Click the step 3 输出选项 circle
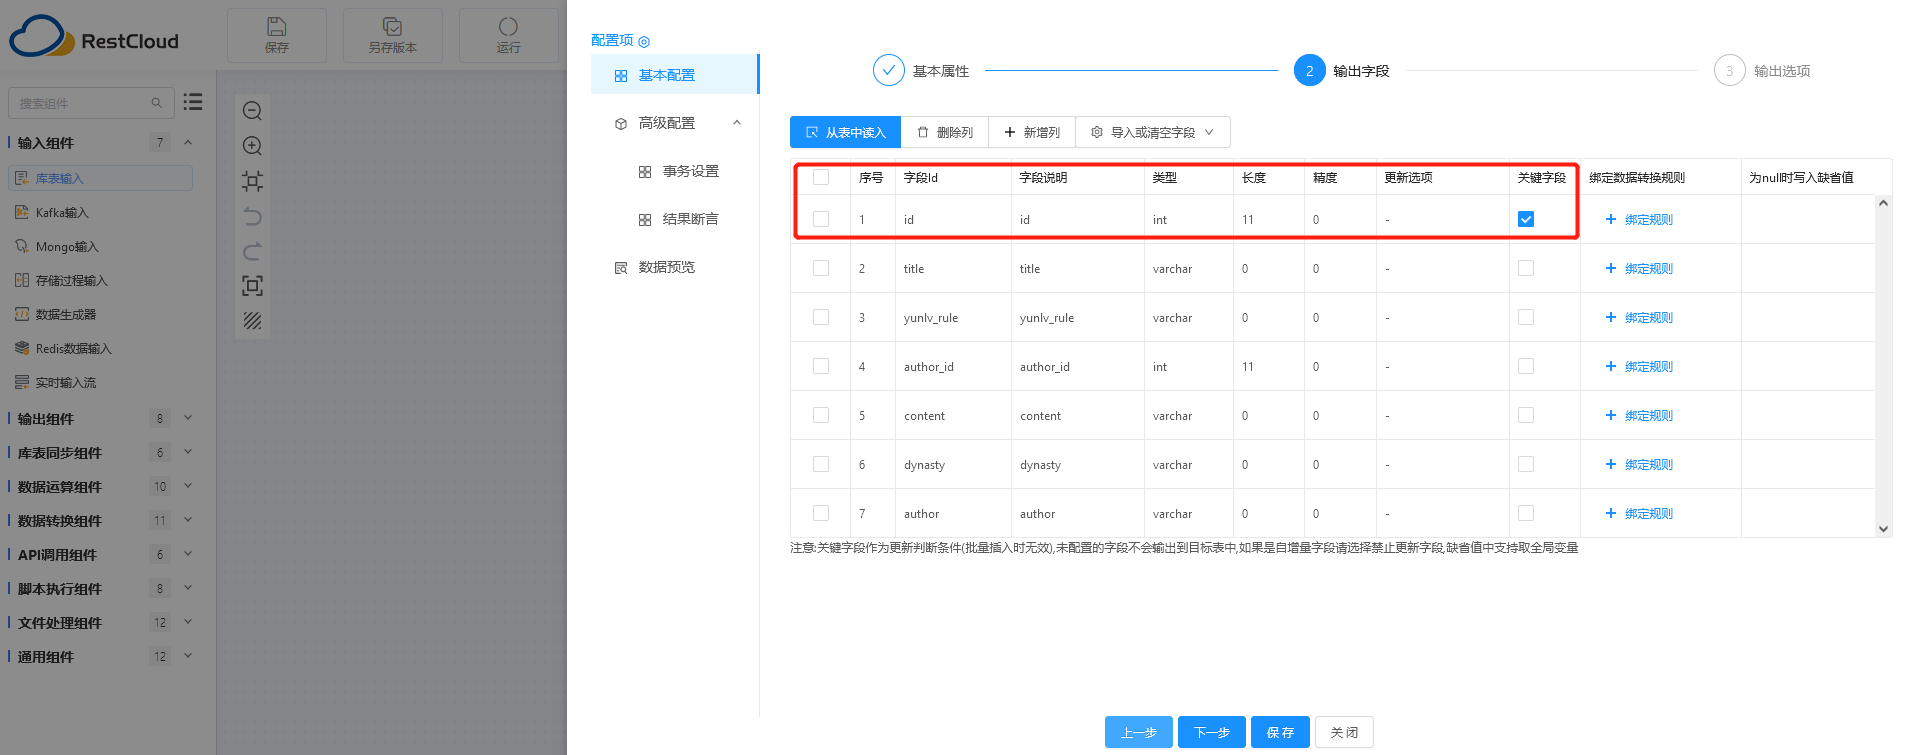The image size is (1910, 755). click(1729, 70)
